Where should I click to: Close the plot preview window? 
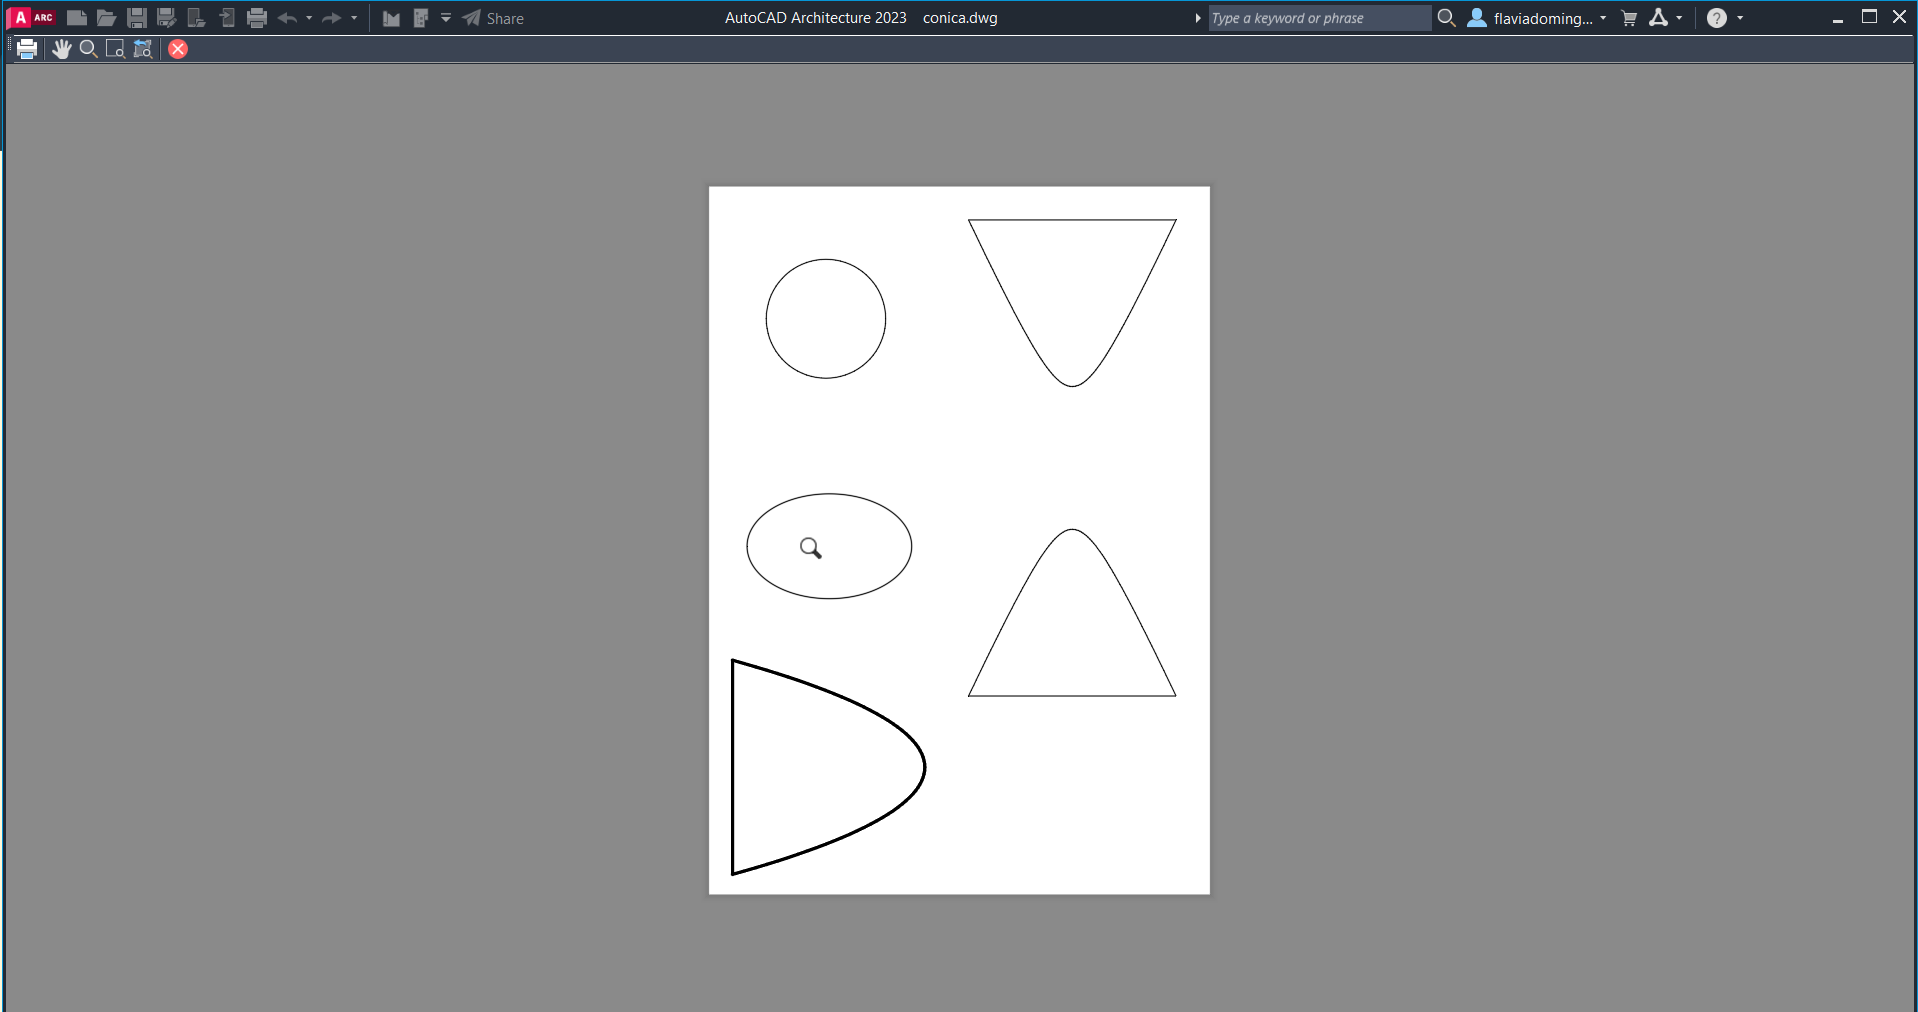pos(178,49)
